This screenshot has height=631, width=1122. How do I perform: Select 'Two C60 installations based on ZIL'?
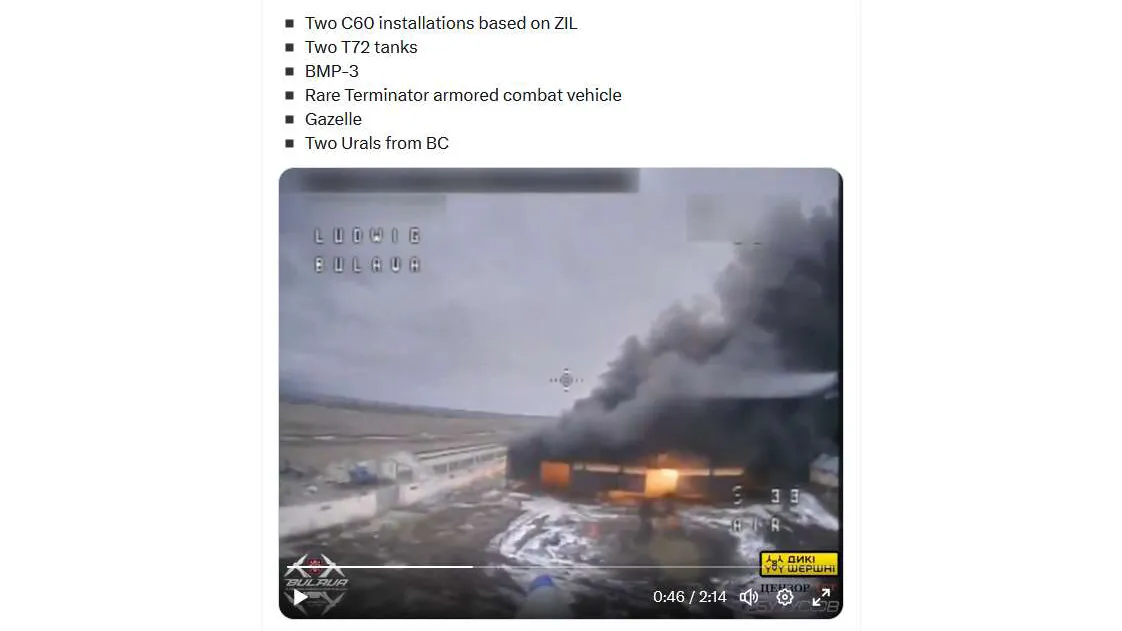coord(441,23)
